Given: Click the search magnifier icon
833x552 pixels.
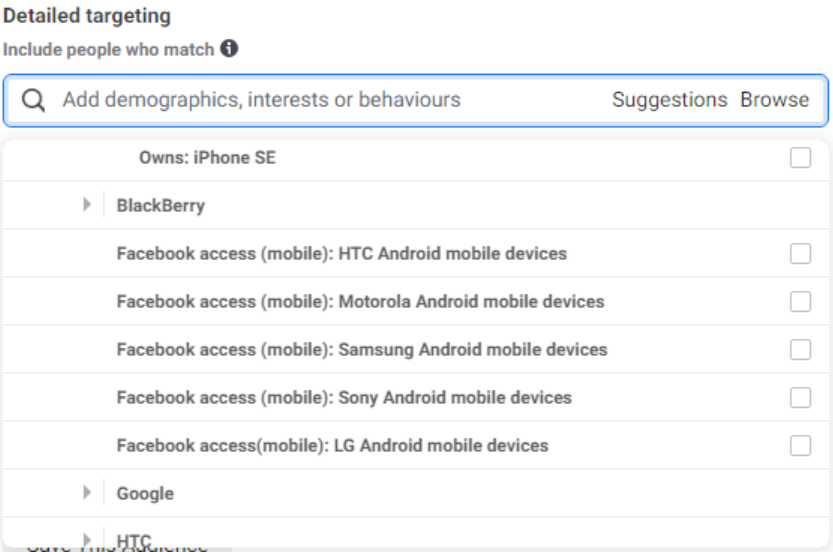Looking at the screenshot, I should 33,100.
